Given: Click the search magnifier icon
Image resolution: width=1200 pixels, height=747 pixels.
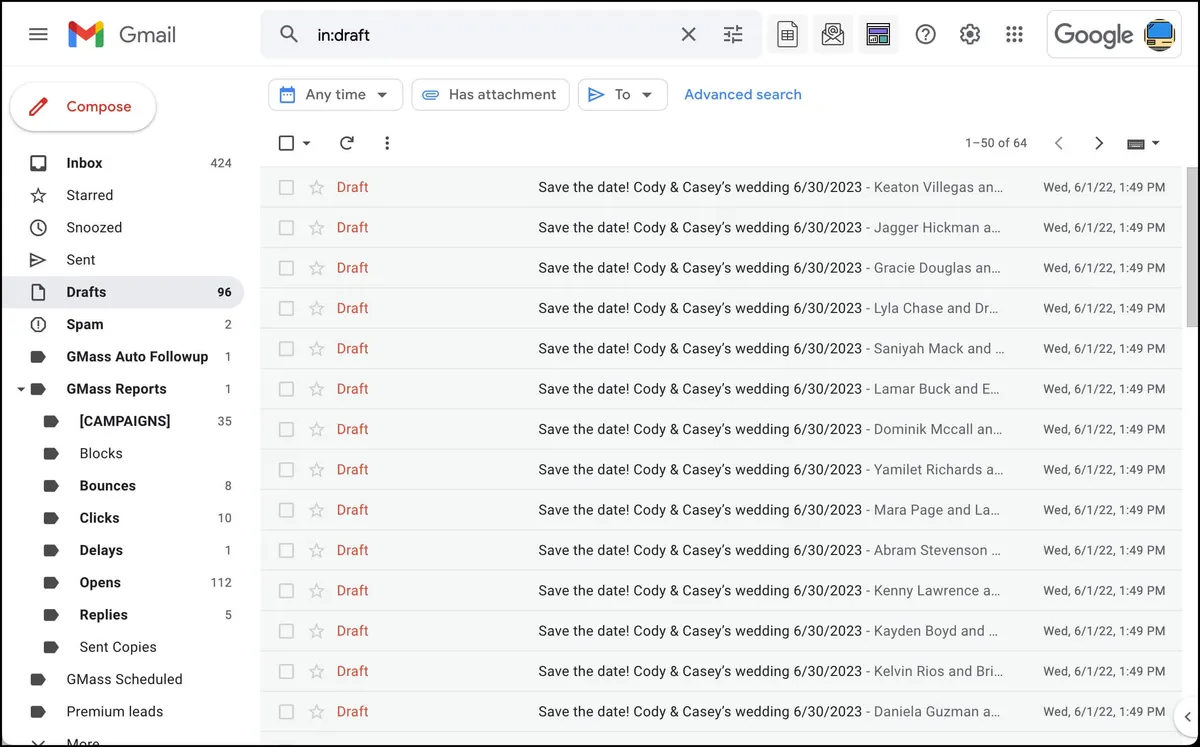Looking at the screenshot, I should pyautogui.click(x=289, y=35).
